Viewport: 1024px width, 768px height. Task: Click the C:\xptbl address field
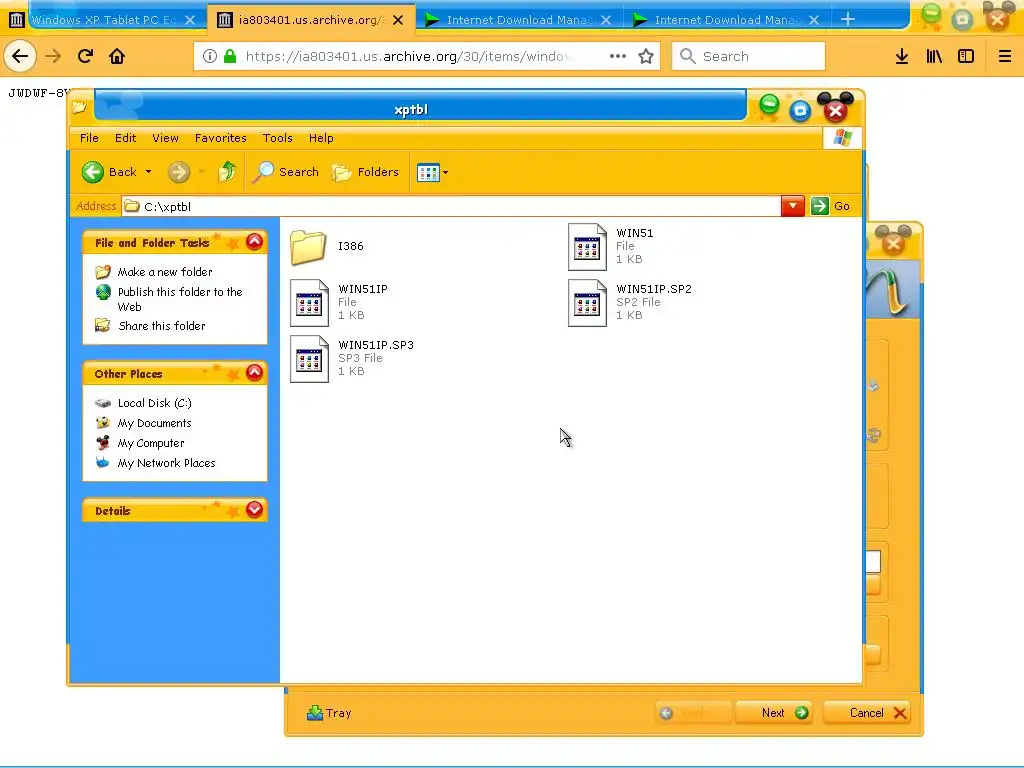pyautogui.click(x=451, y=206)
